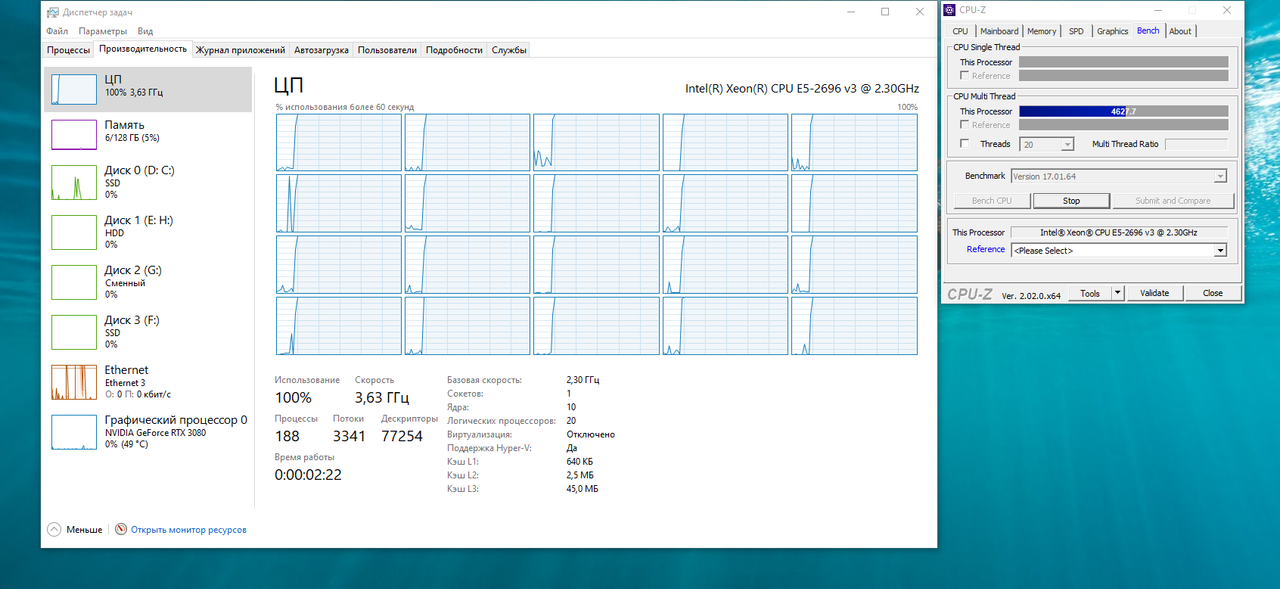Viewport: 1280px width, 589px height.
Task: Open the Файл menu
Action: point(57,32)
